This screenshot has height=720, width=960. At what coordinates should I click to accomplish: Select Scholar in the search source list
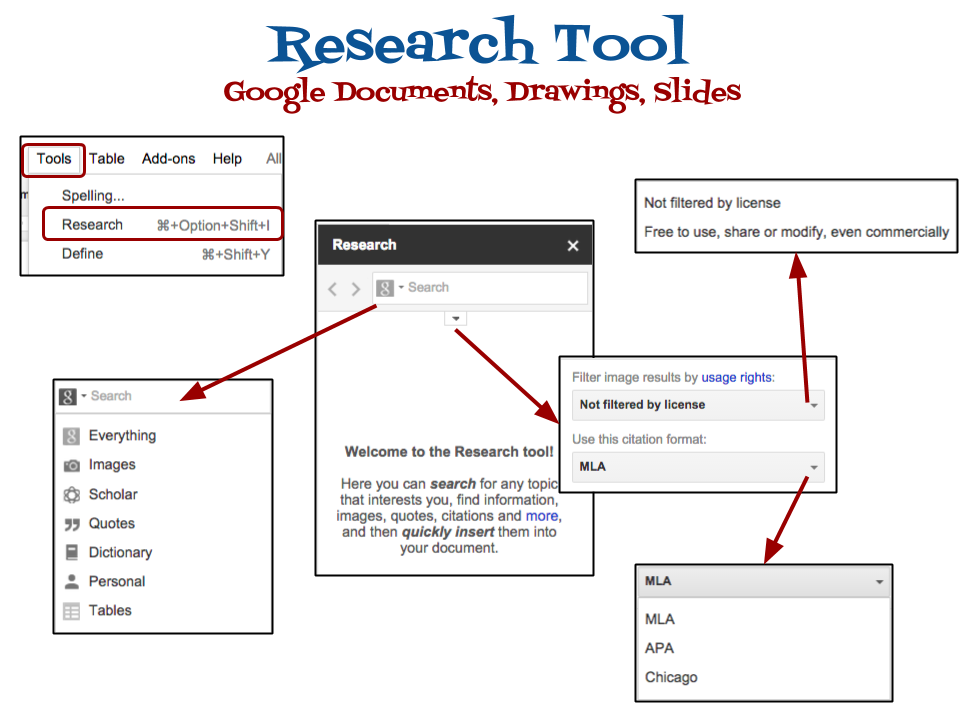(x=113, y=494)
